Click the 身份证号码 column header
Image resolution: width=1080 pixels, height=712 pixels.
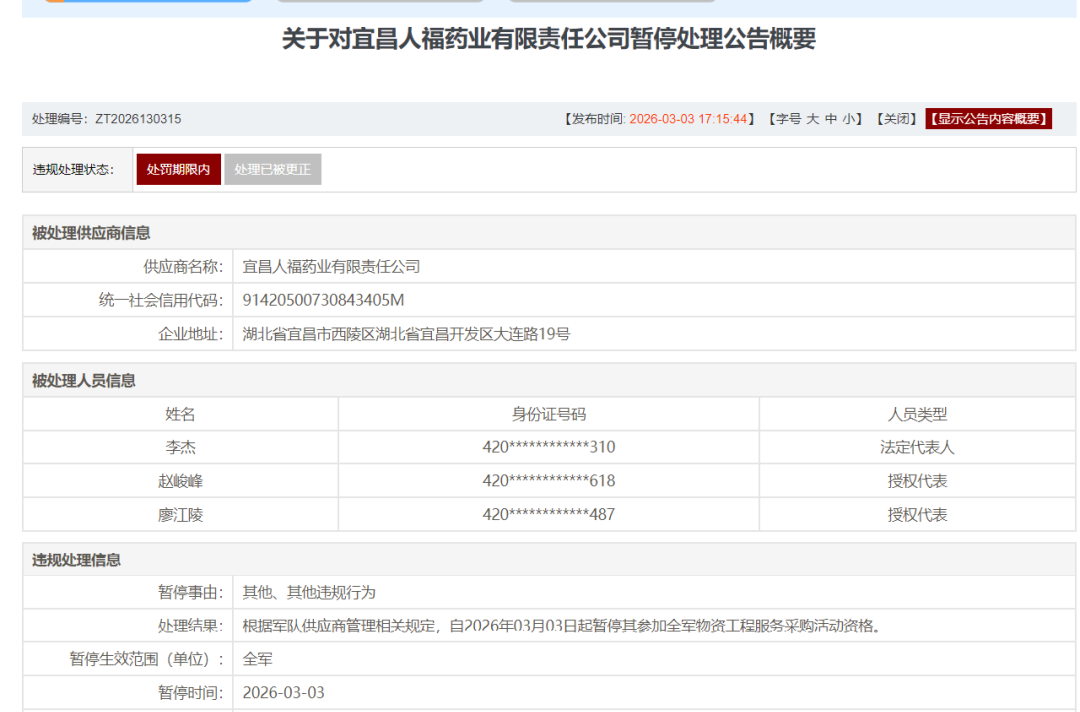[549, 414]
